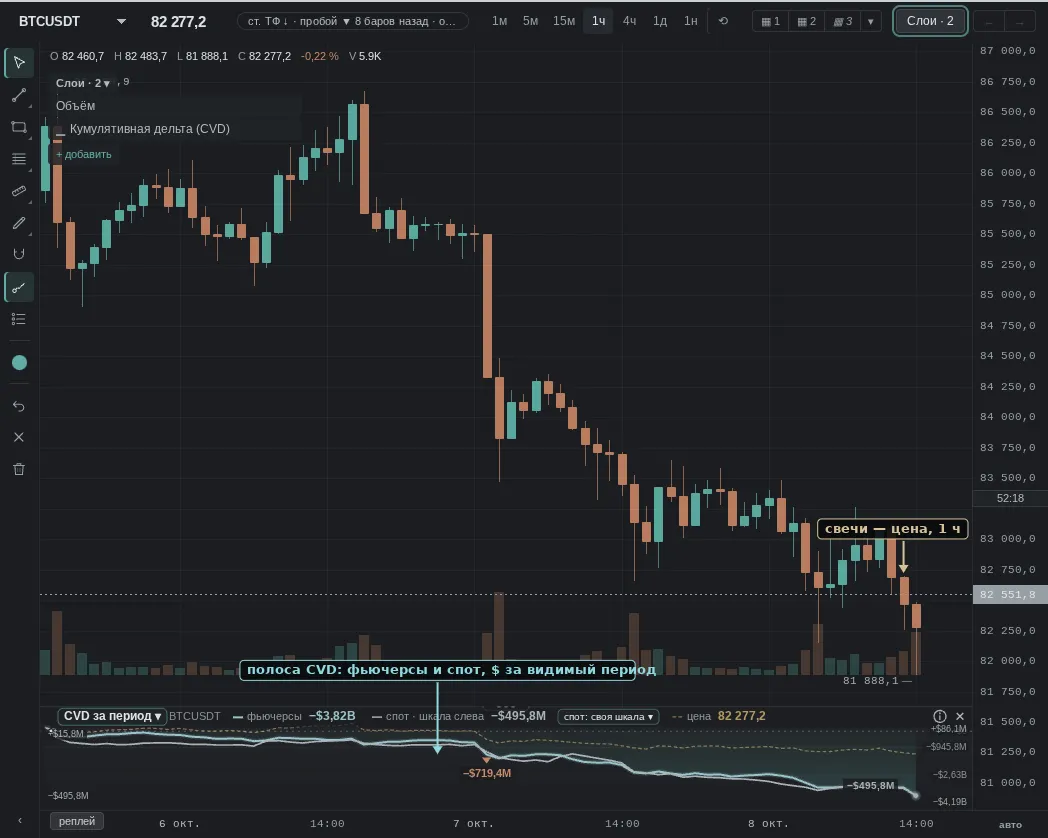Viewport: 1048px width, 838px height.
Task: Choose layout preset 1
Action: coord(771,21)
